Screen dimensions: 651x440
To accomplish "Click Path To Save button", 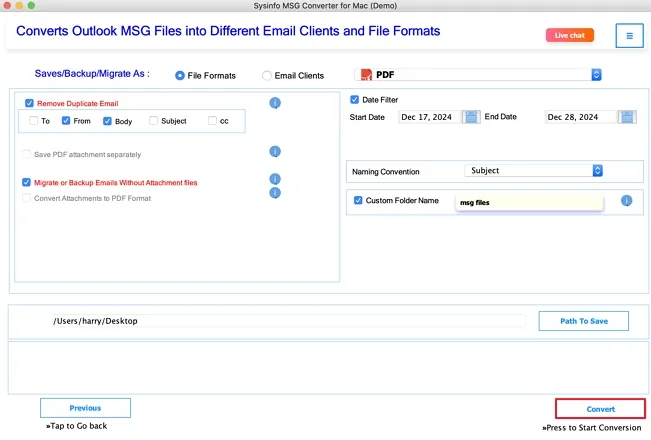I will coord(583,321).
